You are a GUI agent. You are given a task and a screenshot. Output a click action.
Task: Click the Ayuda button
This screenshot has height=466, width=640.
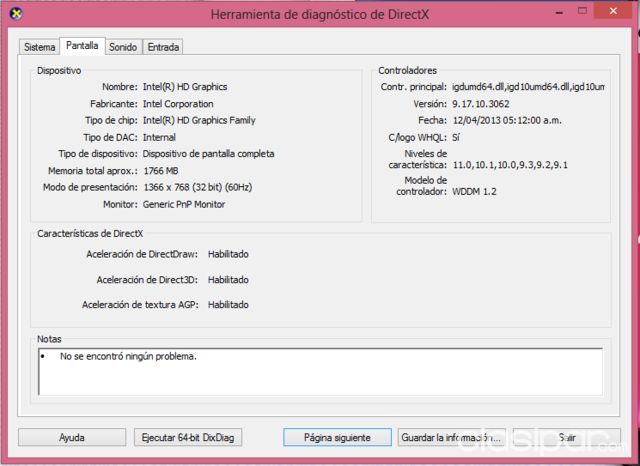tap(72, 437)
